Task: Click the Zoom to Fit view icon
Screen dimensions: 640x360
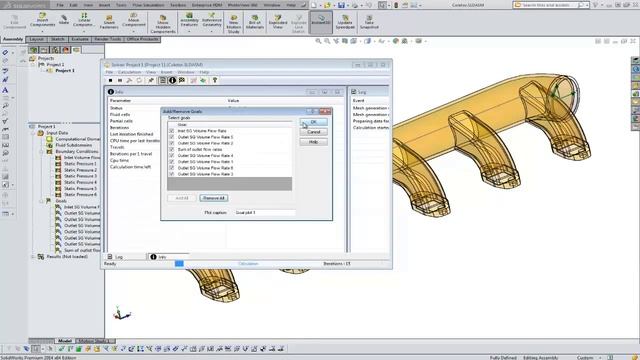Action: pyautogui.click(x=318, y=41)
